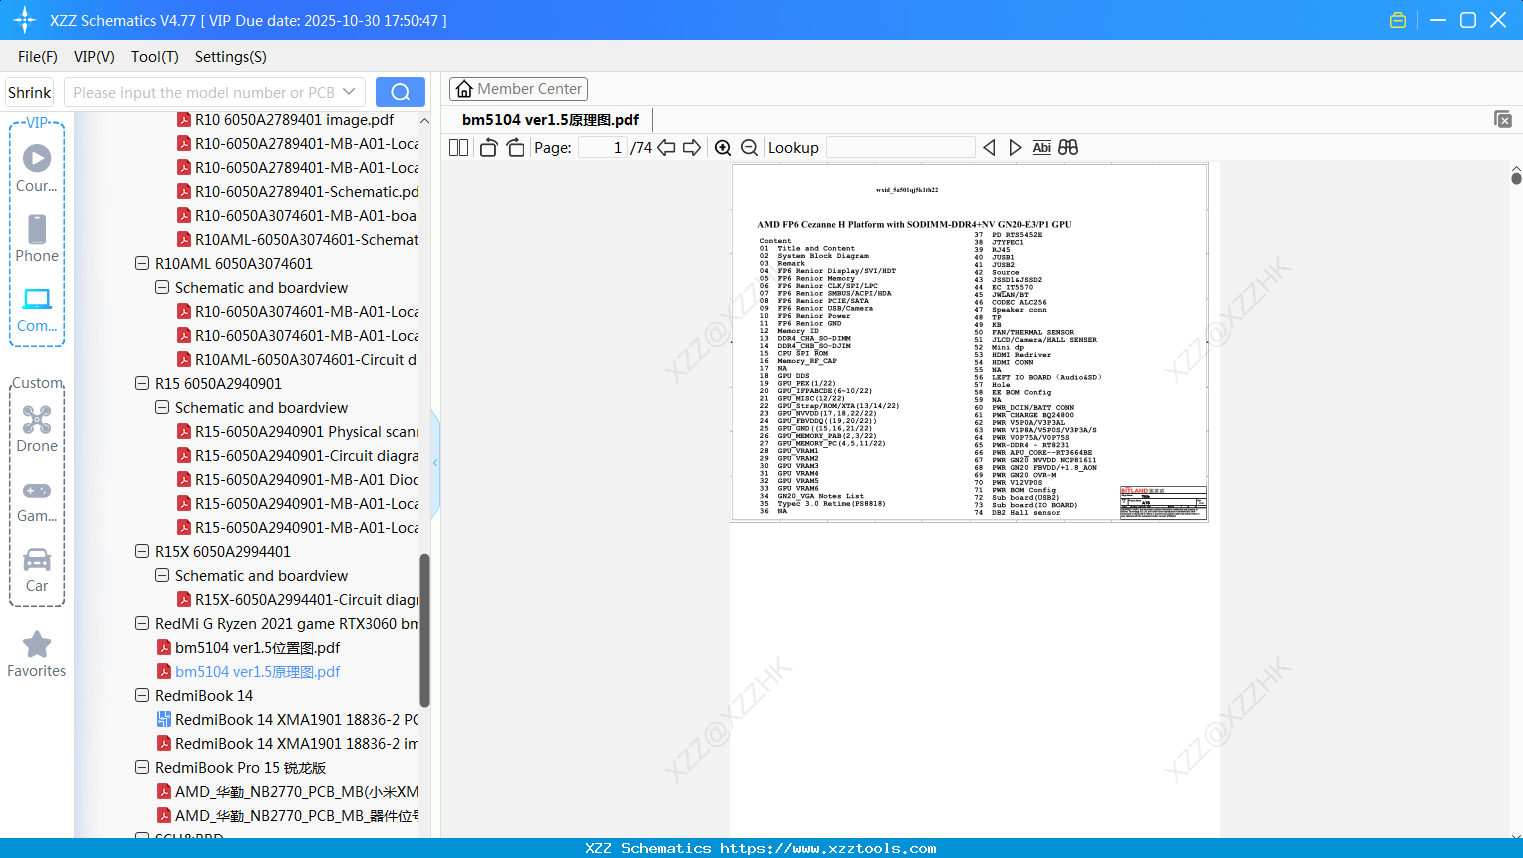Open the Drone category
The image size is (1523, 858).
click(x=37, y=428)
